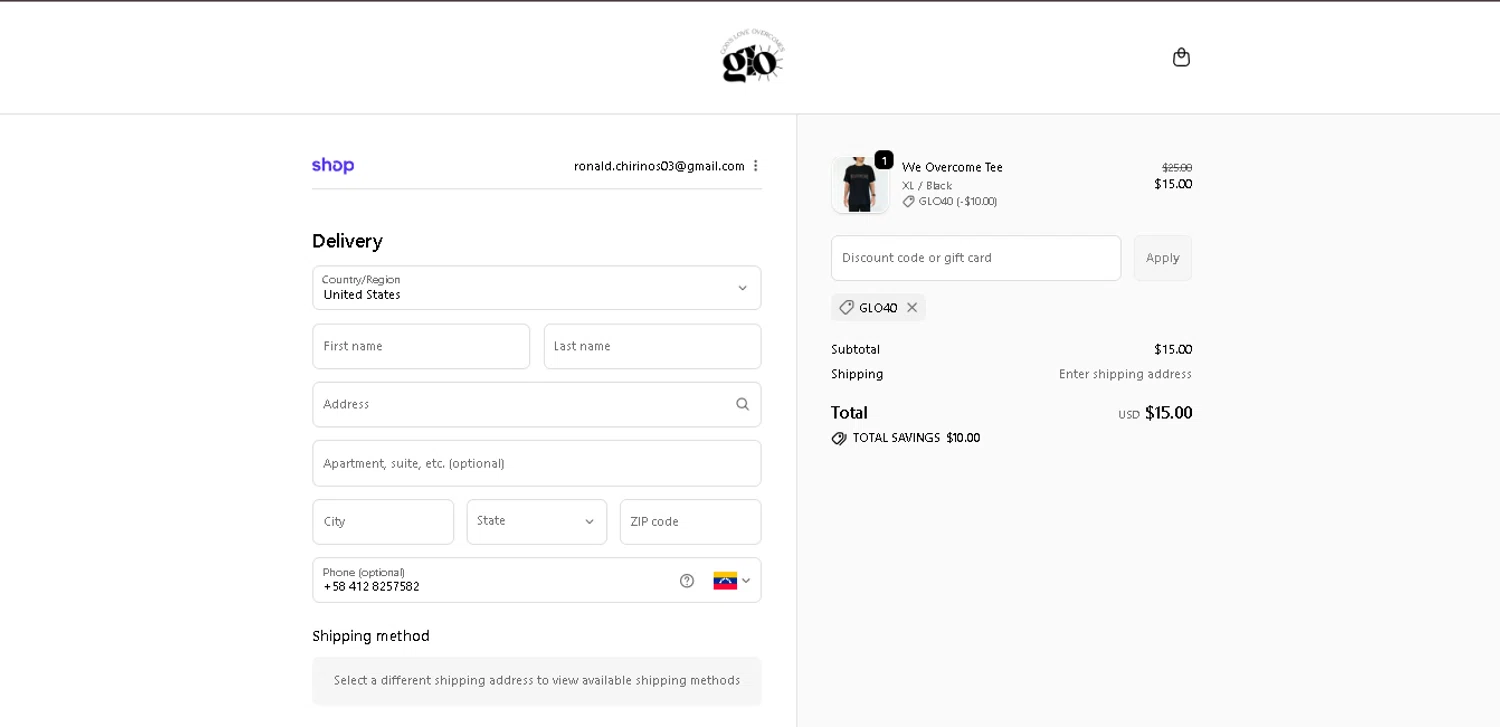The image size is (1500, 727).
Task: Click the We Overcome Tee thumbnail
Action: coord(860,185)
